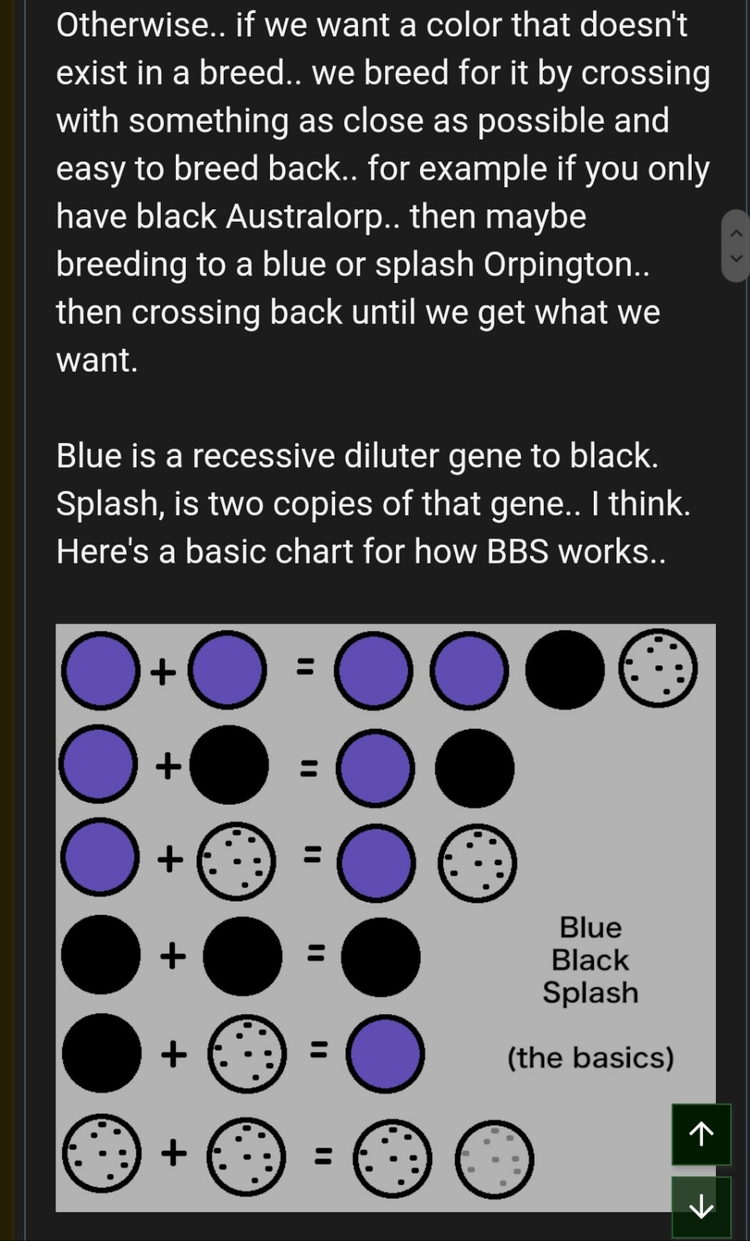Click the leftmost splash circle in the bottom row
Viewport: 750px width, 1241px height.
coord(102,1155)
